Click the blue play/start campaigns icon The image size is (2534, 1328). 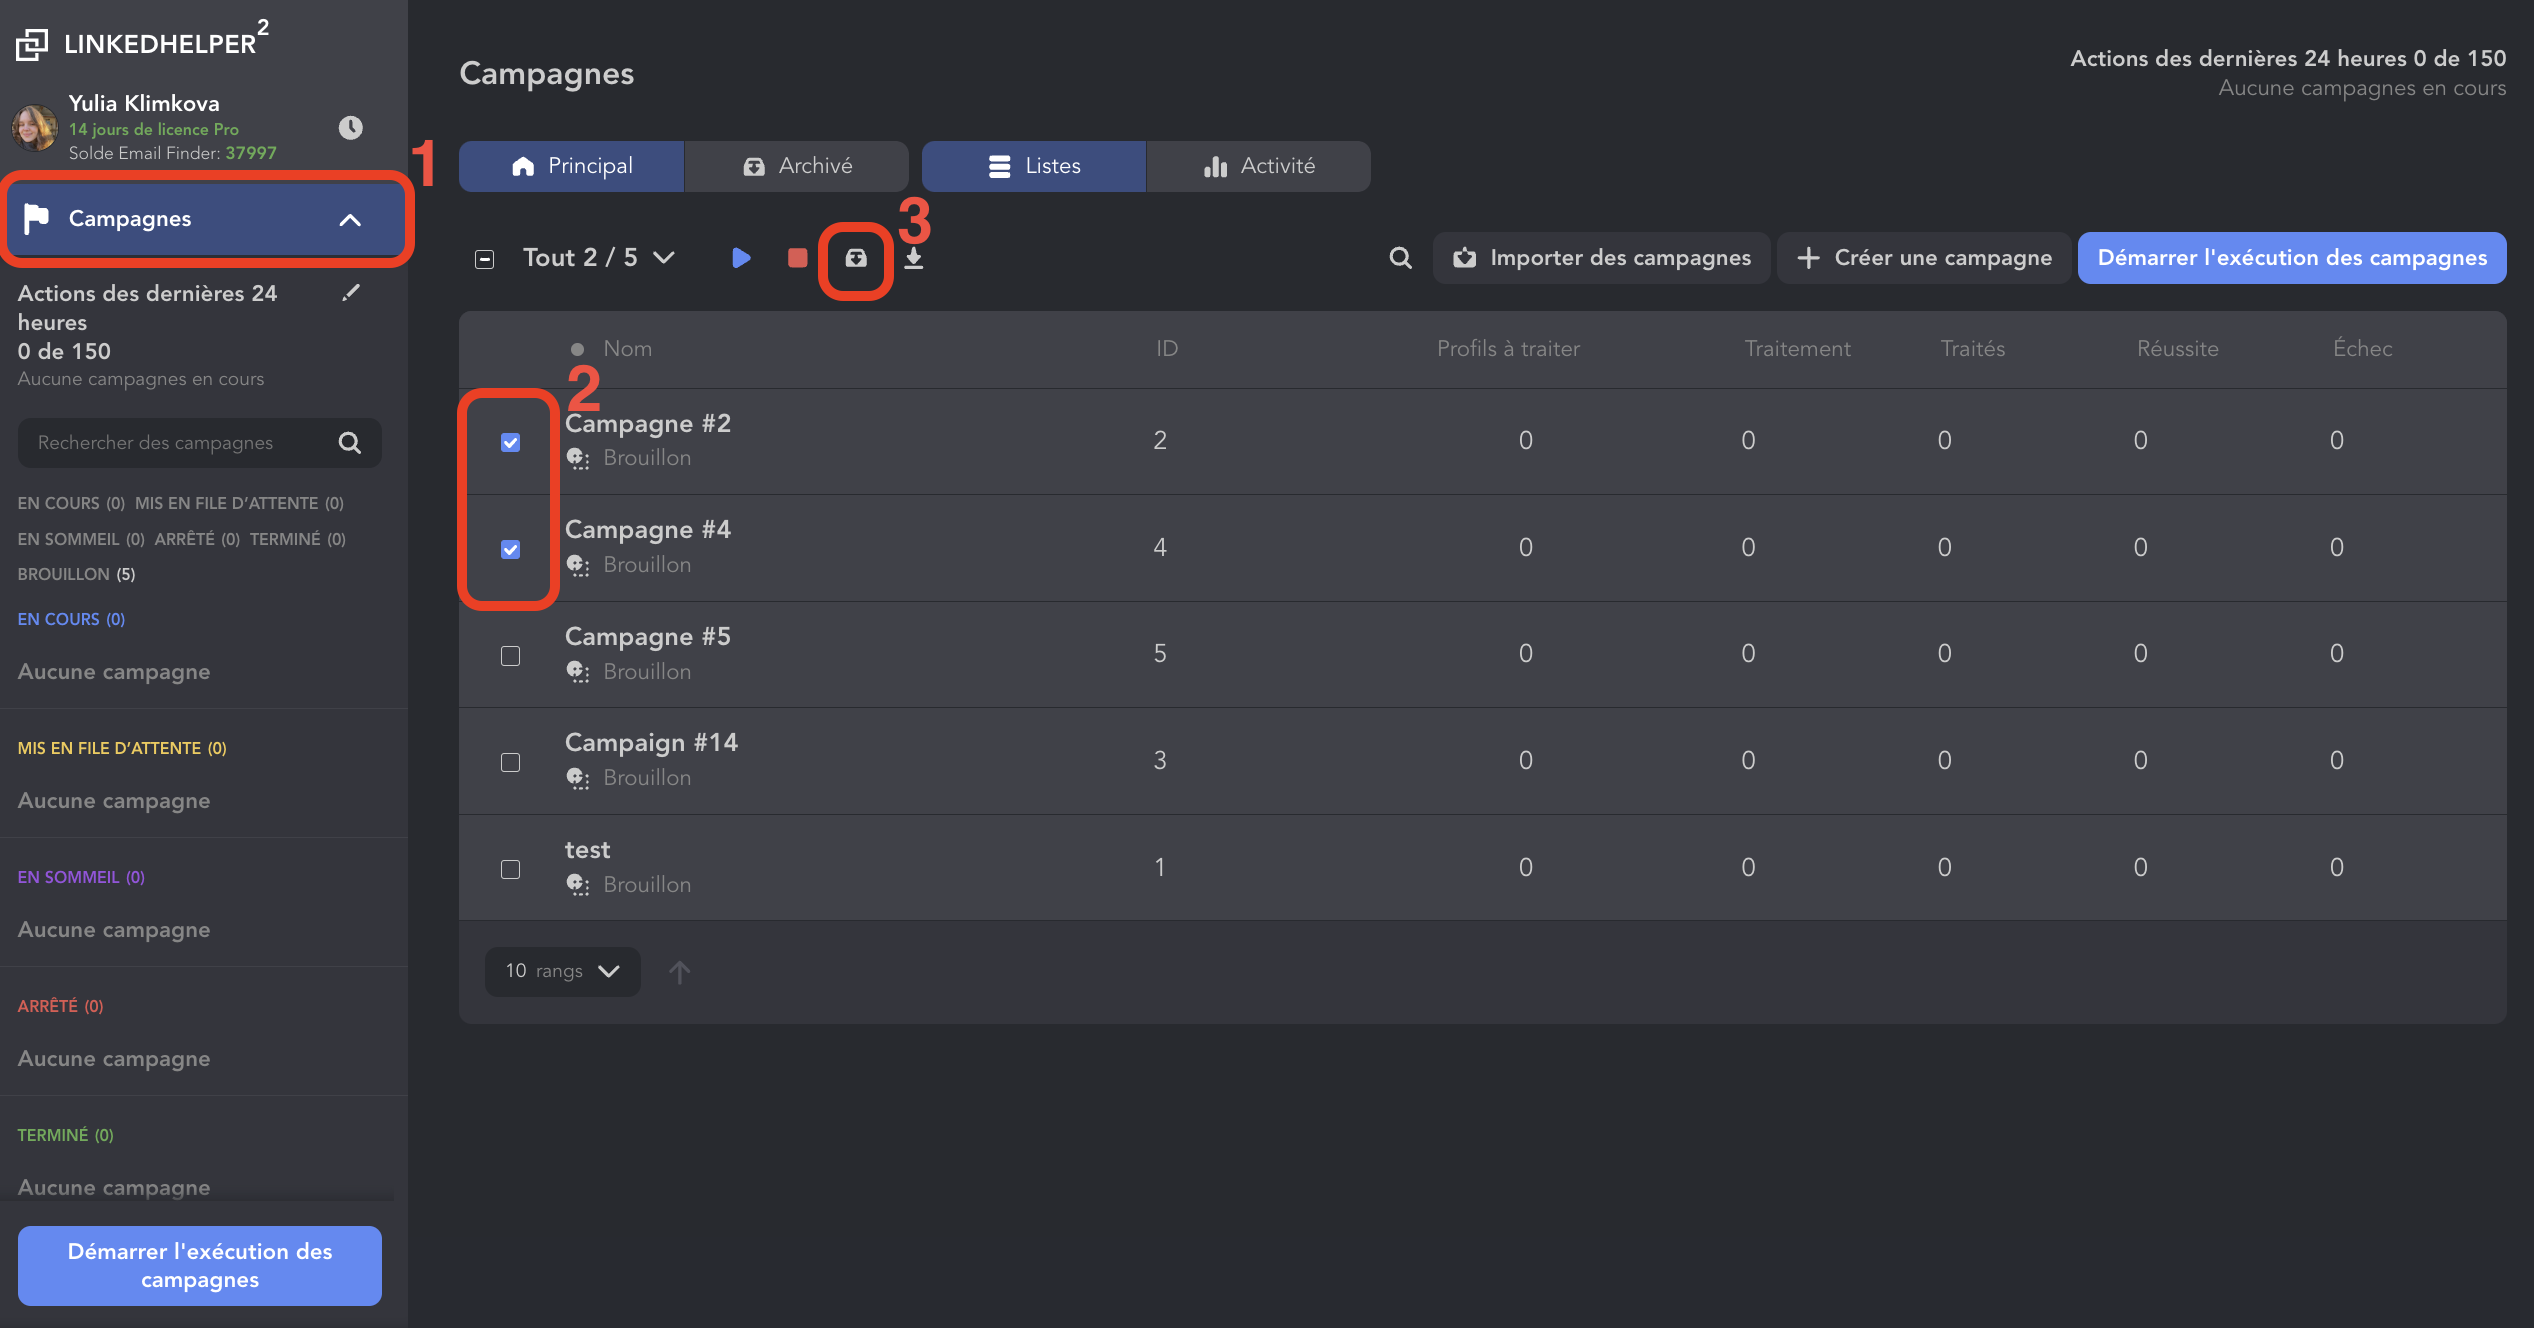741,258
